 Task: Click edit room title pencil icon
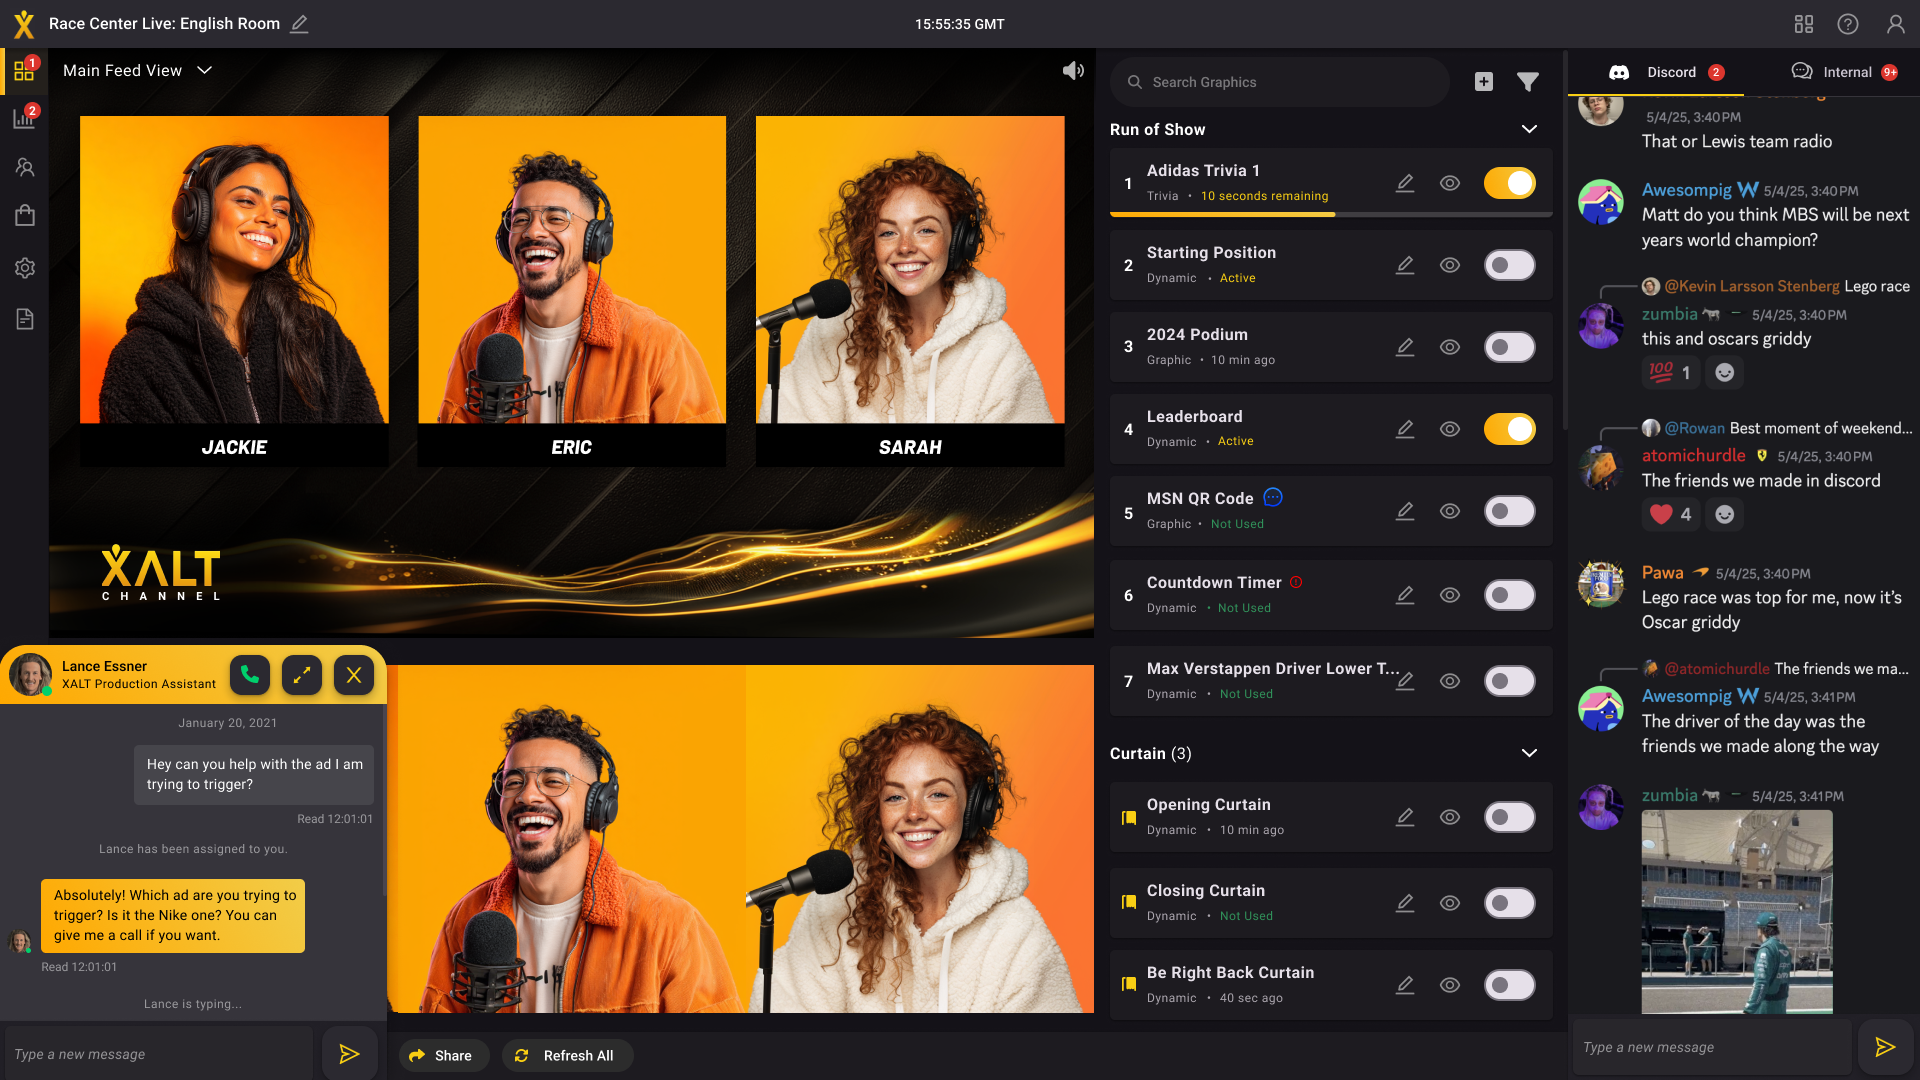(299, 24)
